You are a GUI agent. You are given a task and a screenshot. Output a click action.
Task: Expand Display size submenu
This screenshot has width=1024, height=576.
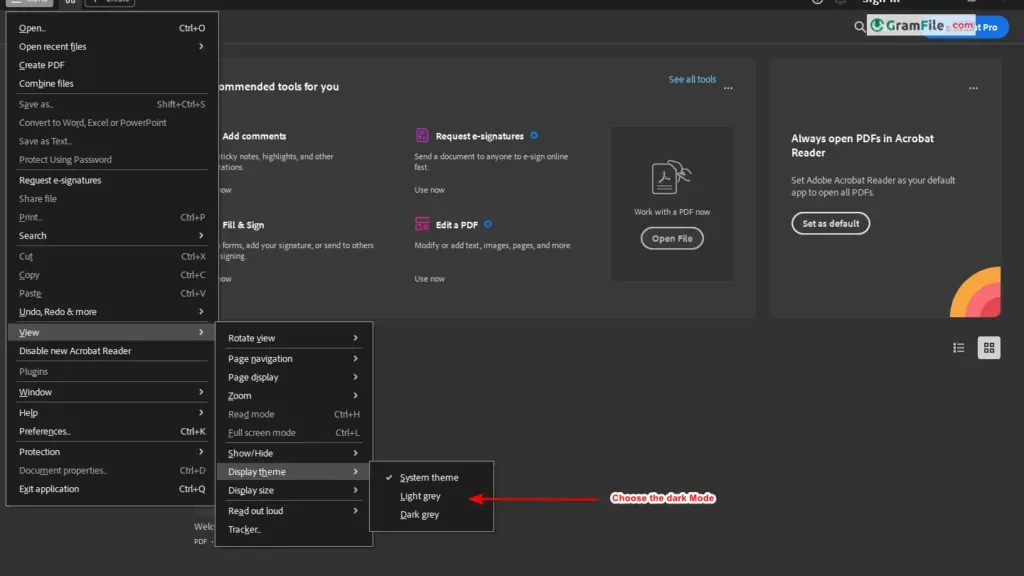pos(293,490)
